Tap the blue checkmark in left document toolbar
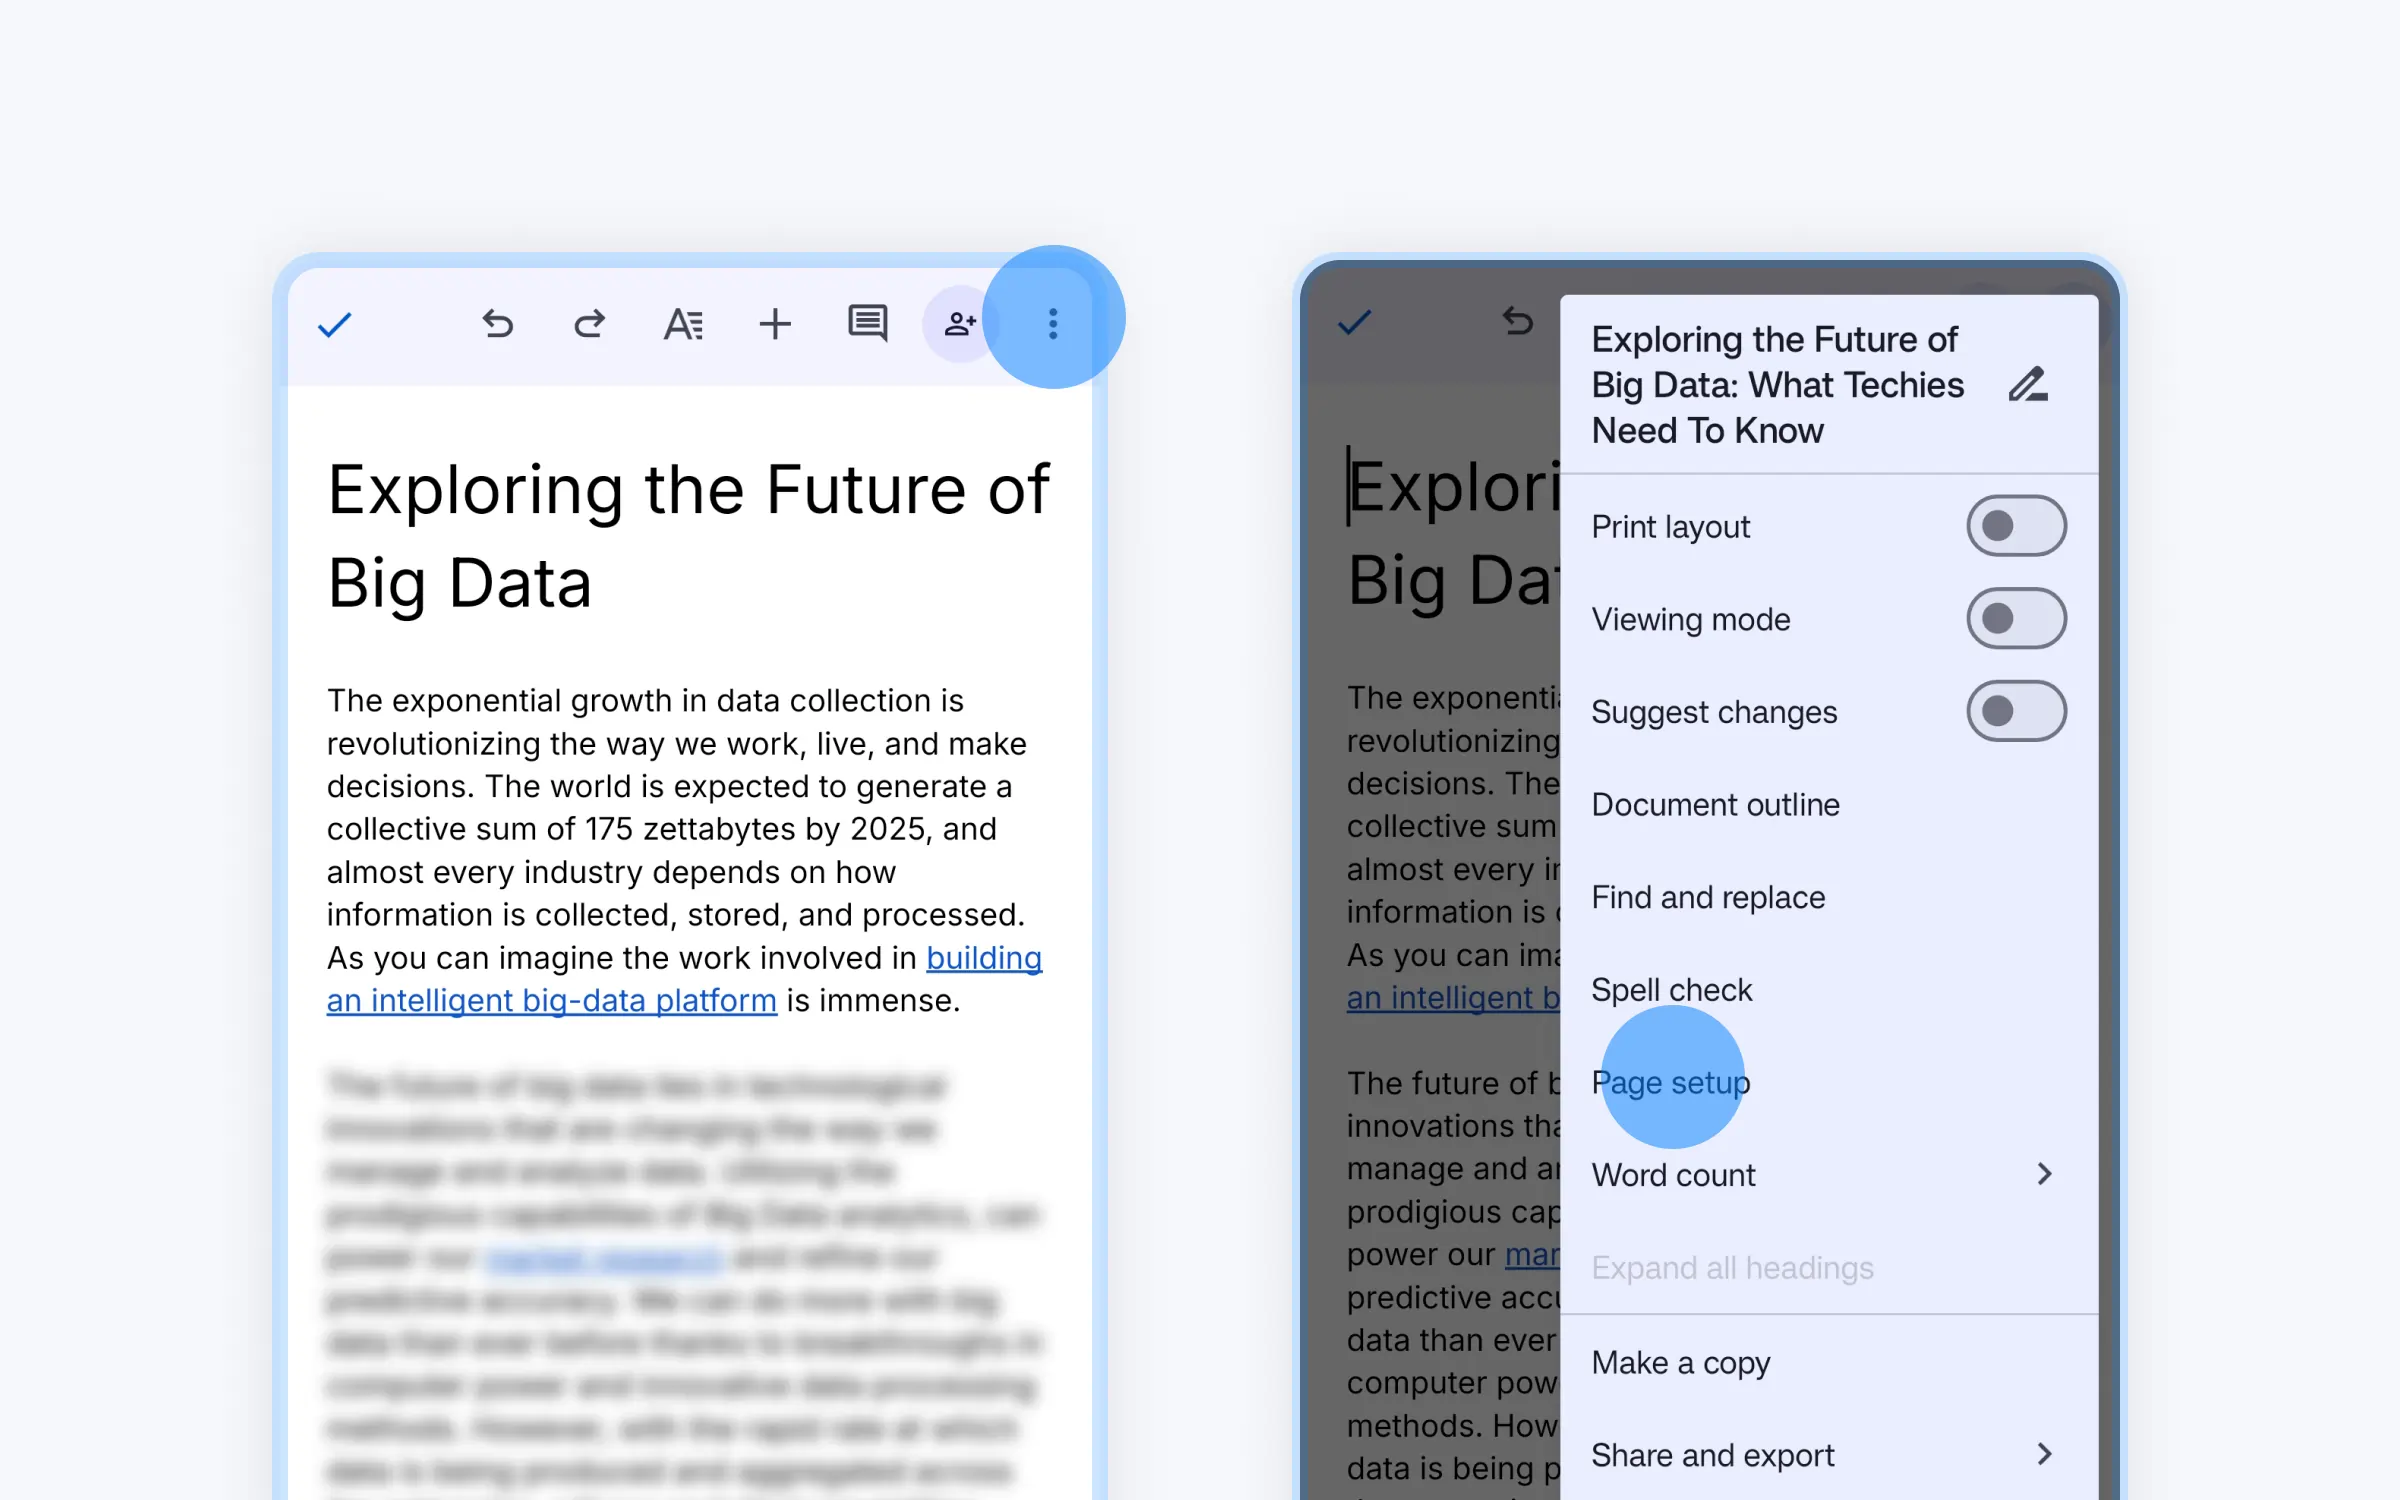The image size is (2400, 1500). (335, 325)
